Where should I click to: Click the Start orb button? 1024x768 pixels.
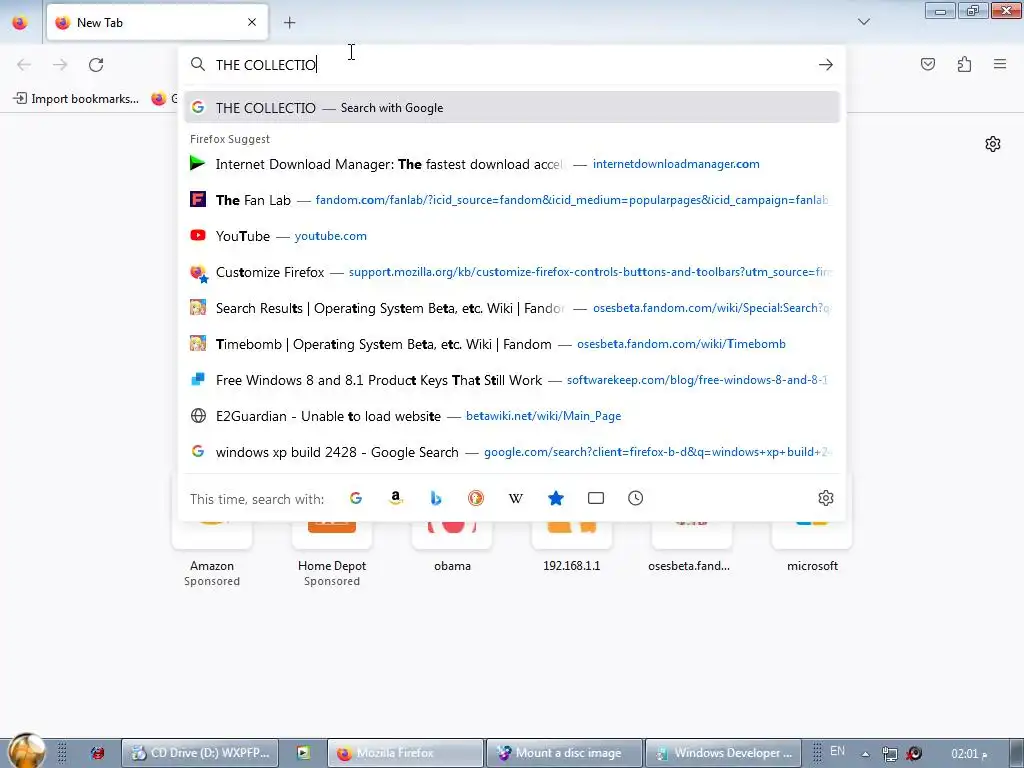[x=26, y=751]
